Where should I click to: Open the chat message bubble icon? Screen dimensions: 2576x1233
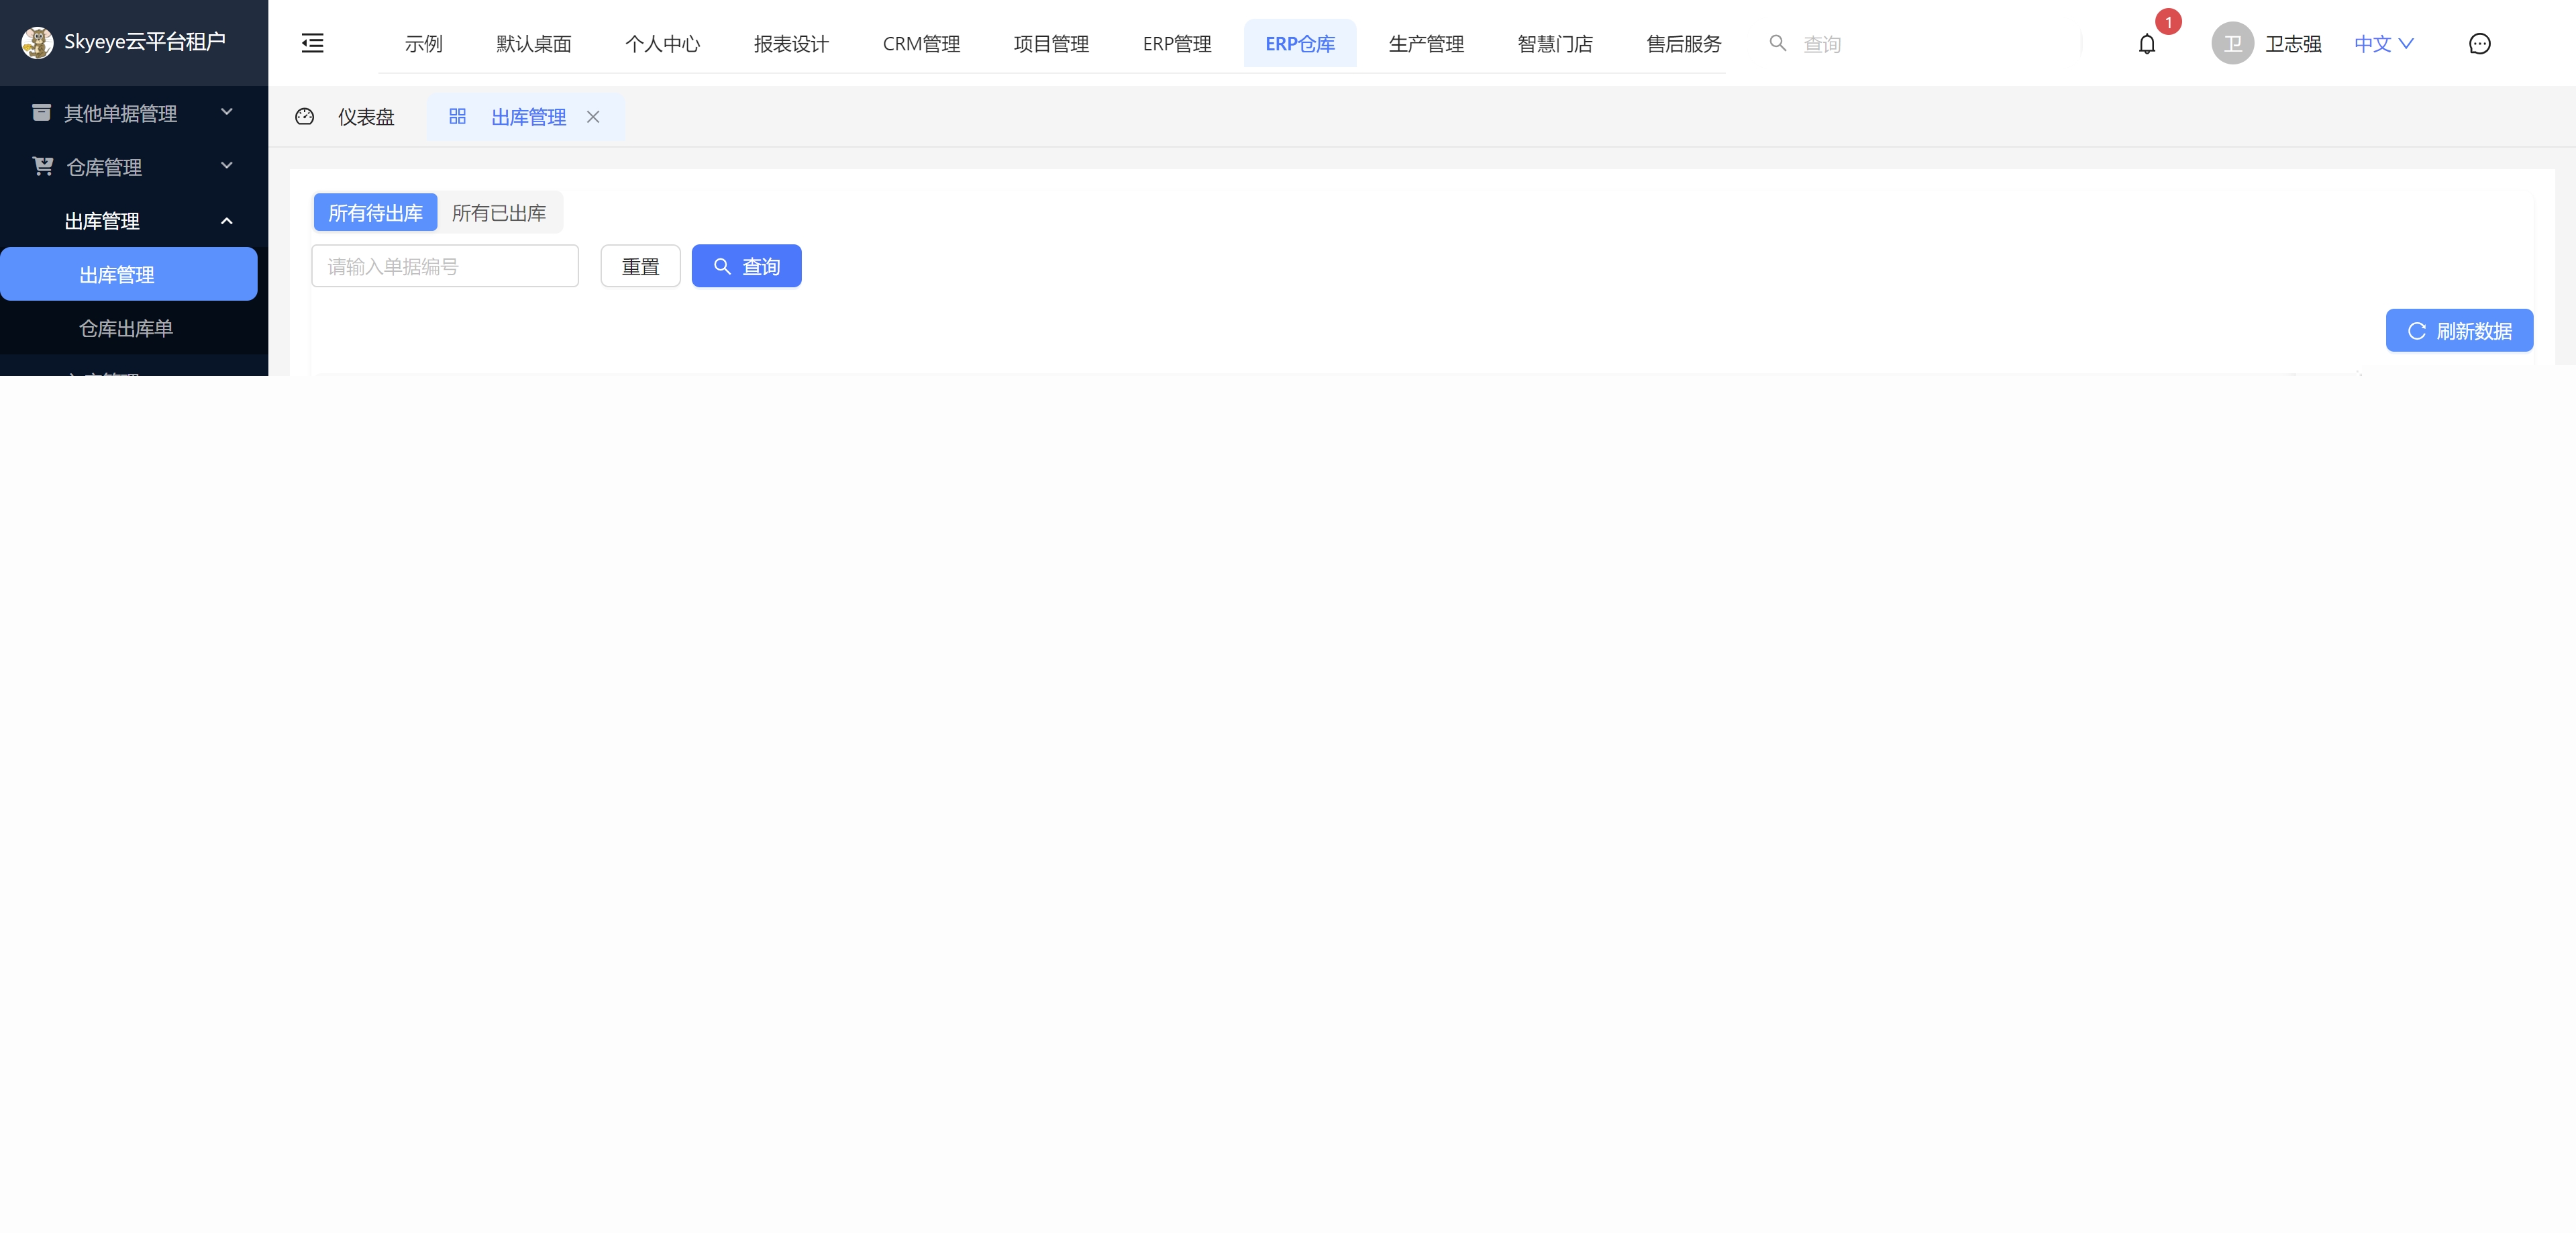2479,44
